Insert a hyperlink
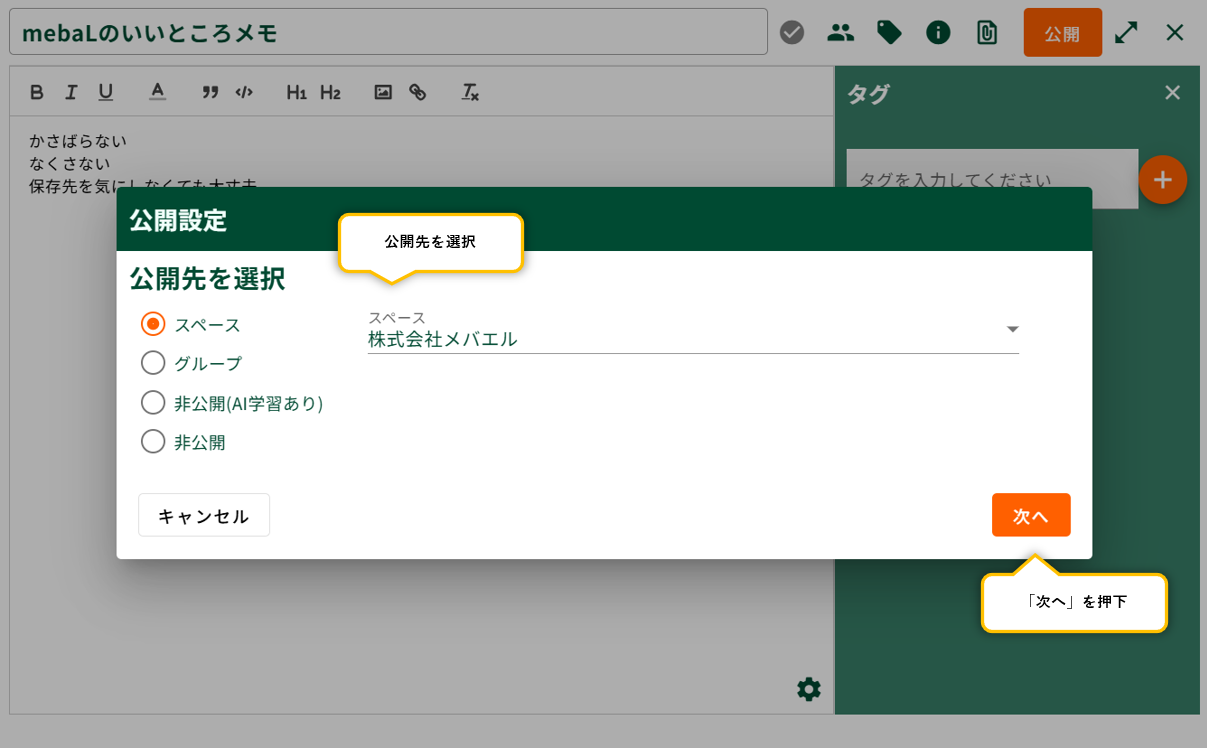The image size is (1207, 748). tap(418, 93)
